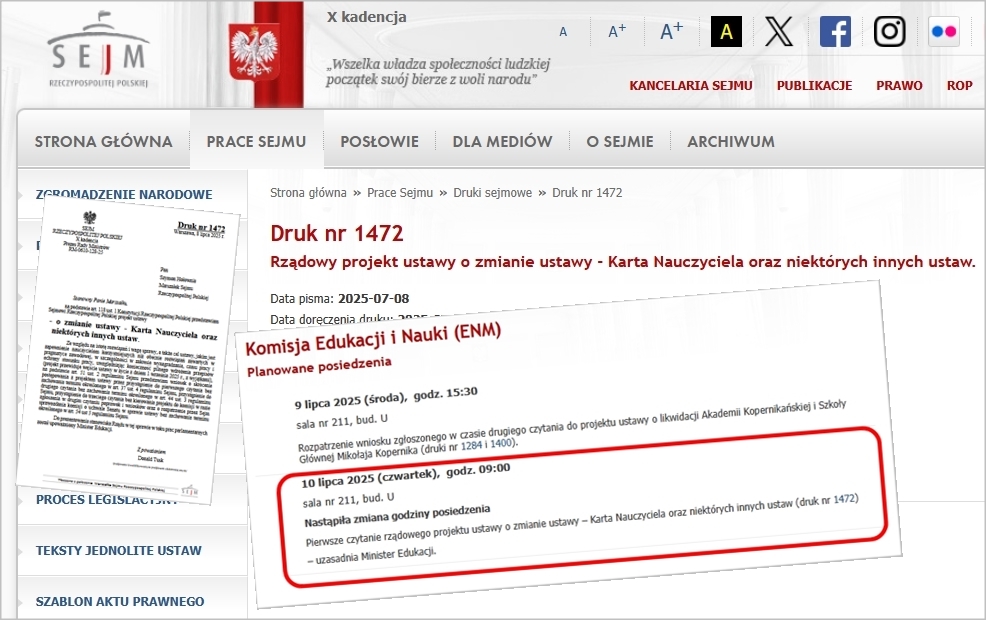The height and width of the screenshot is (620, 986).
Task: Open the Sejm Instagram profile
Action: click(x=890, y=31)
